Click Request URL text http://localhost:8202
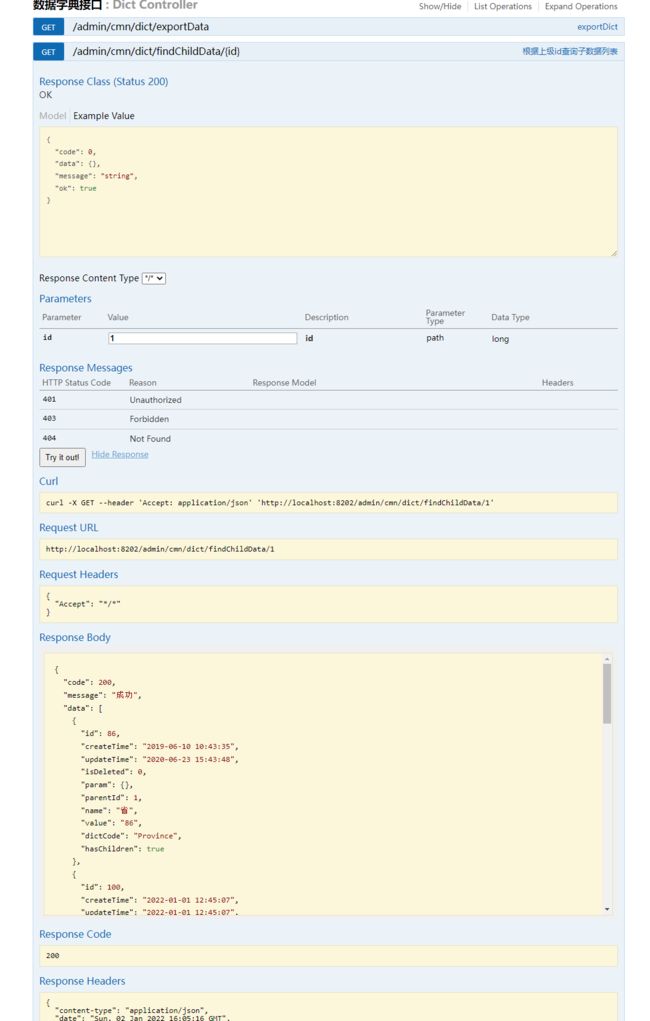650x1021 pixels. (x=160, y=549)
